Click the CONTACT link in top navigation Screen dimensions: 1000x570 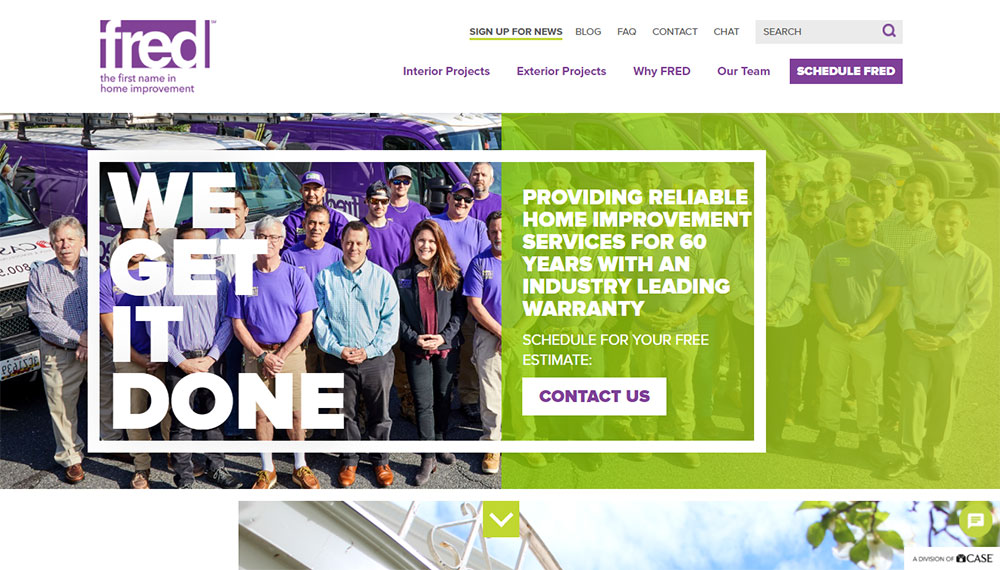(675, 31)
